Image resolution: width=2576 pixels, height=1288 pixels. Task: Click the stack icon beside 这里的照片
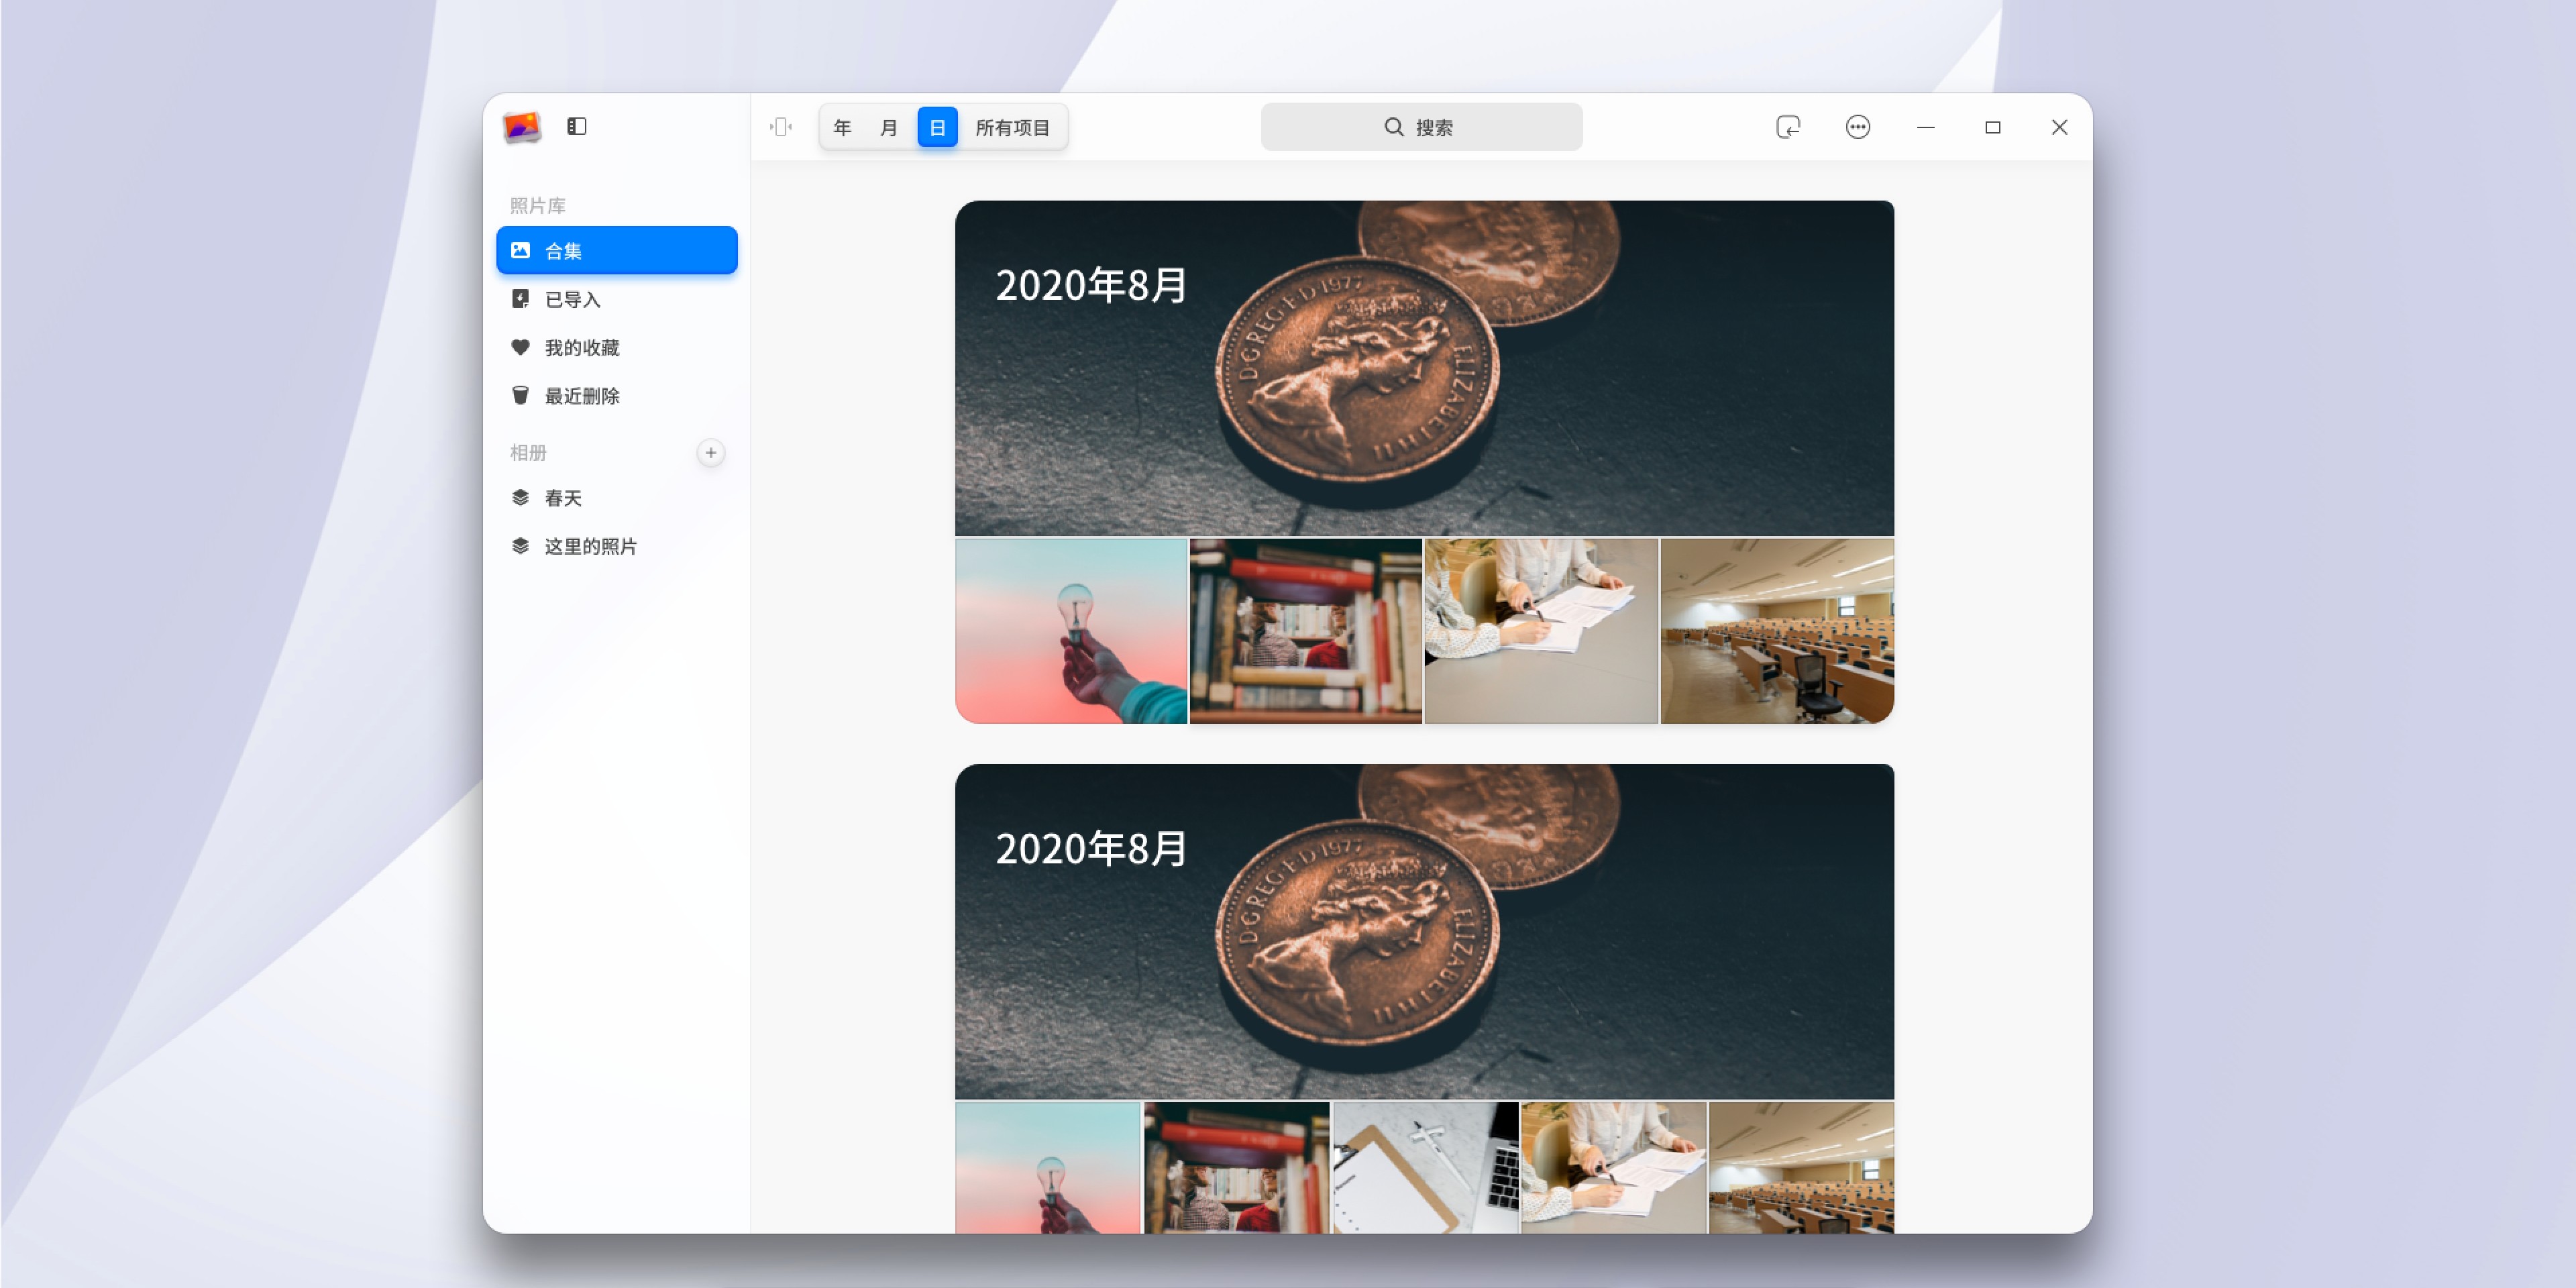[x=520, y=546]
